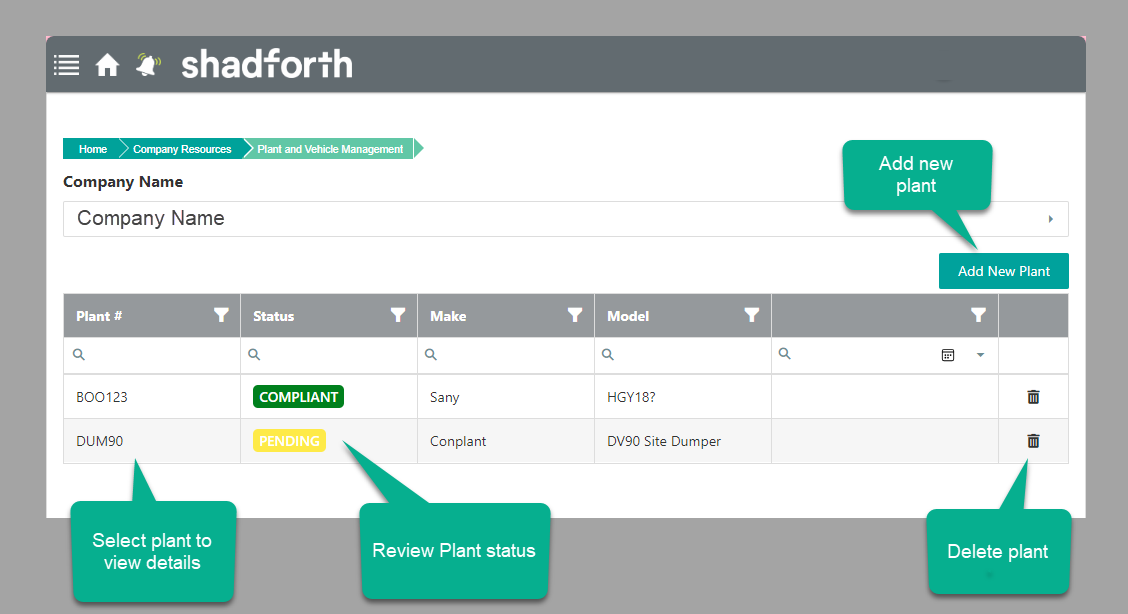Image resolution: width=1128 pixels, height=614 pixels.
Task: Filter the Make column
Action: tap(575, 315)
